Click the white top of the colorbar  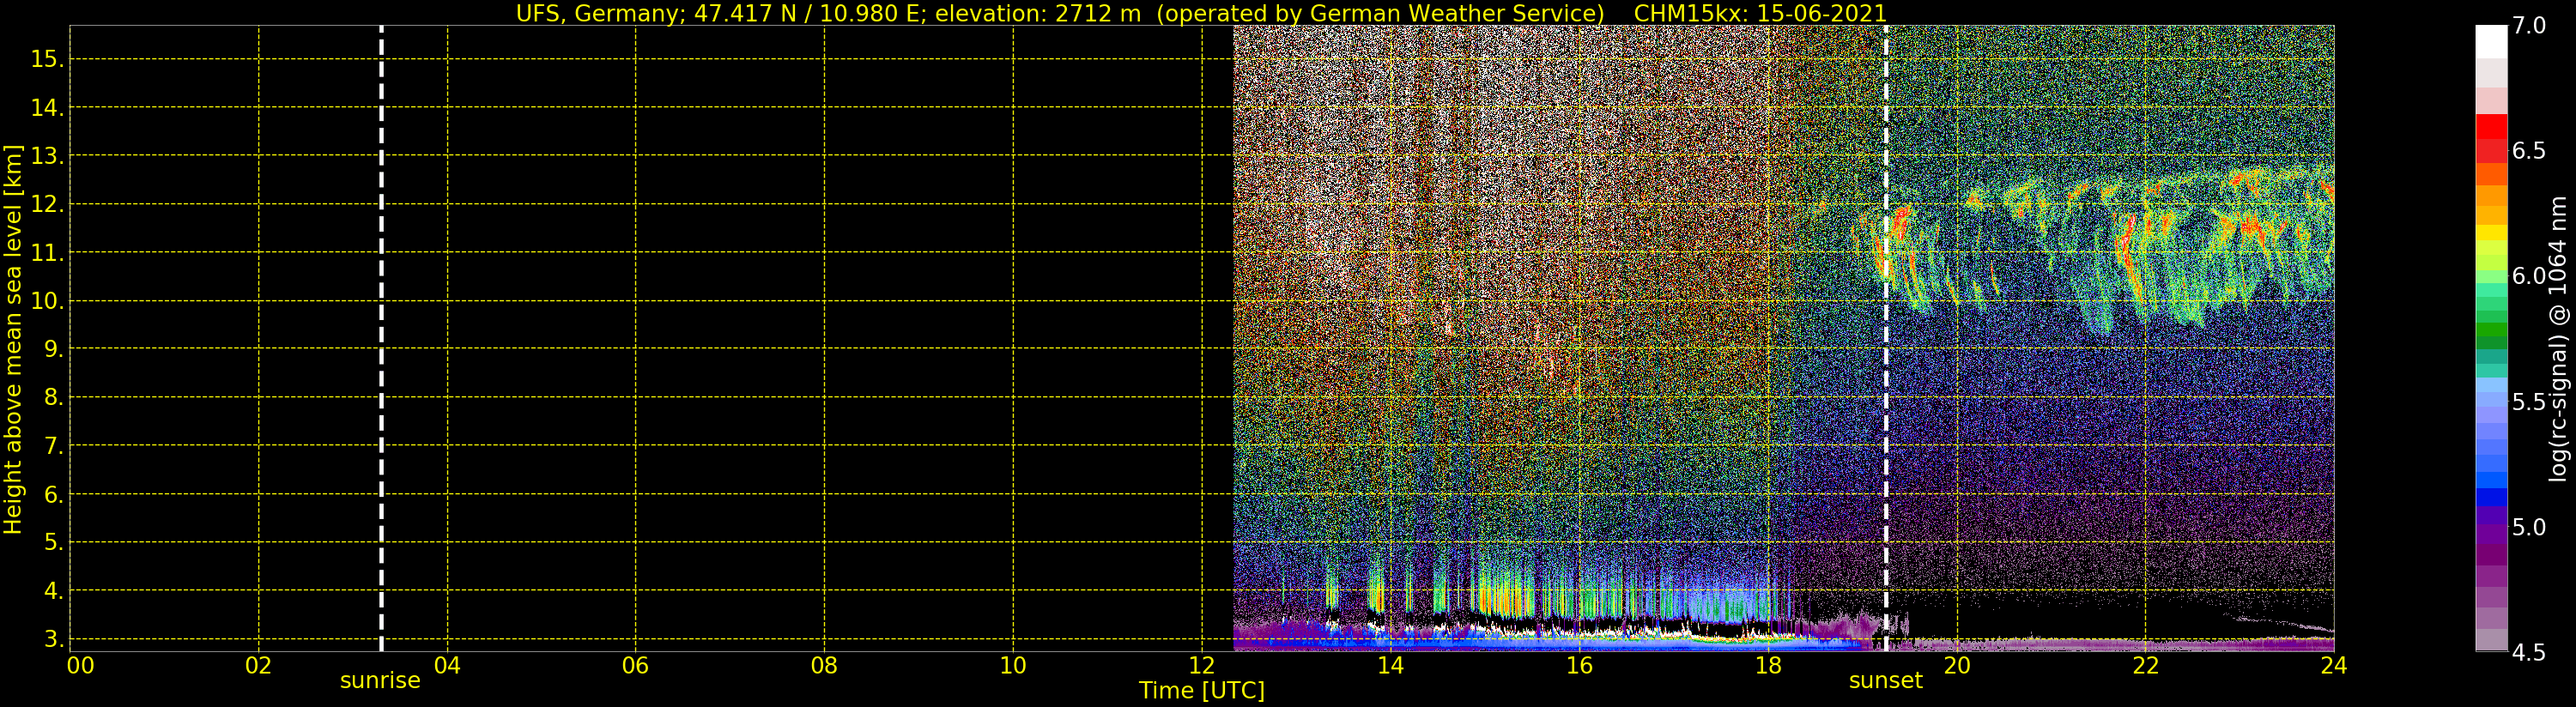click(x=2491, y=41)
